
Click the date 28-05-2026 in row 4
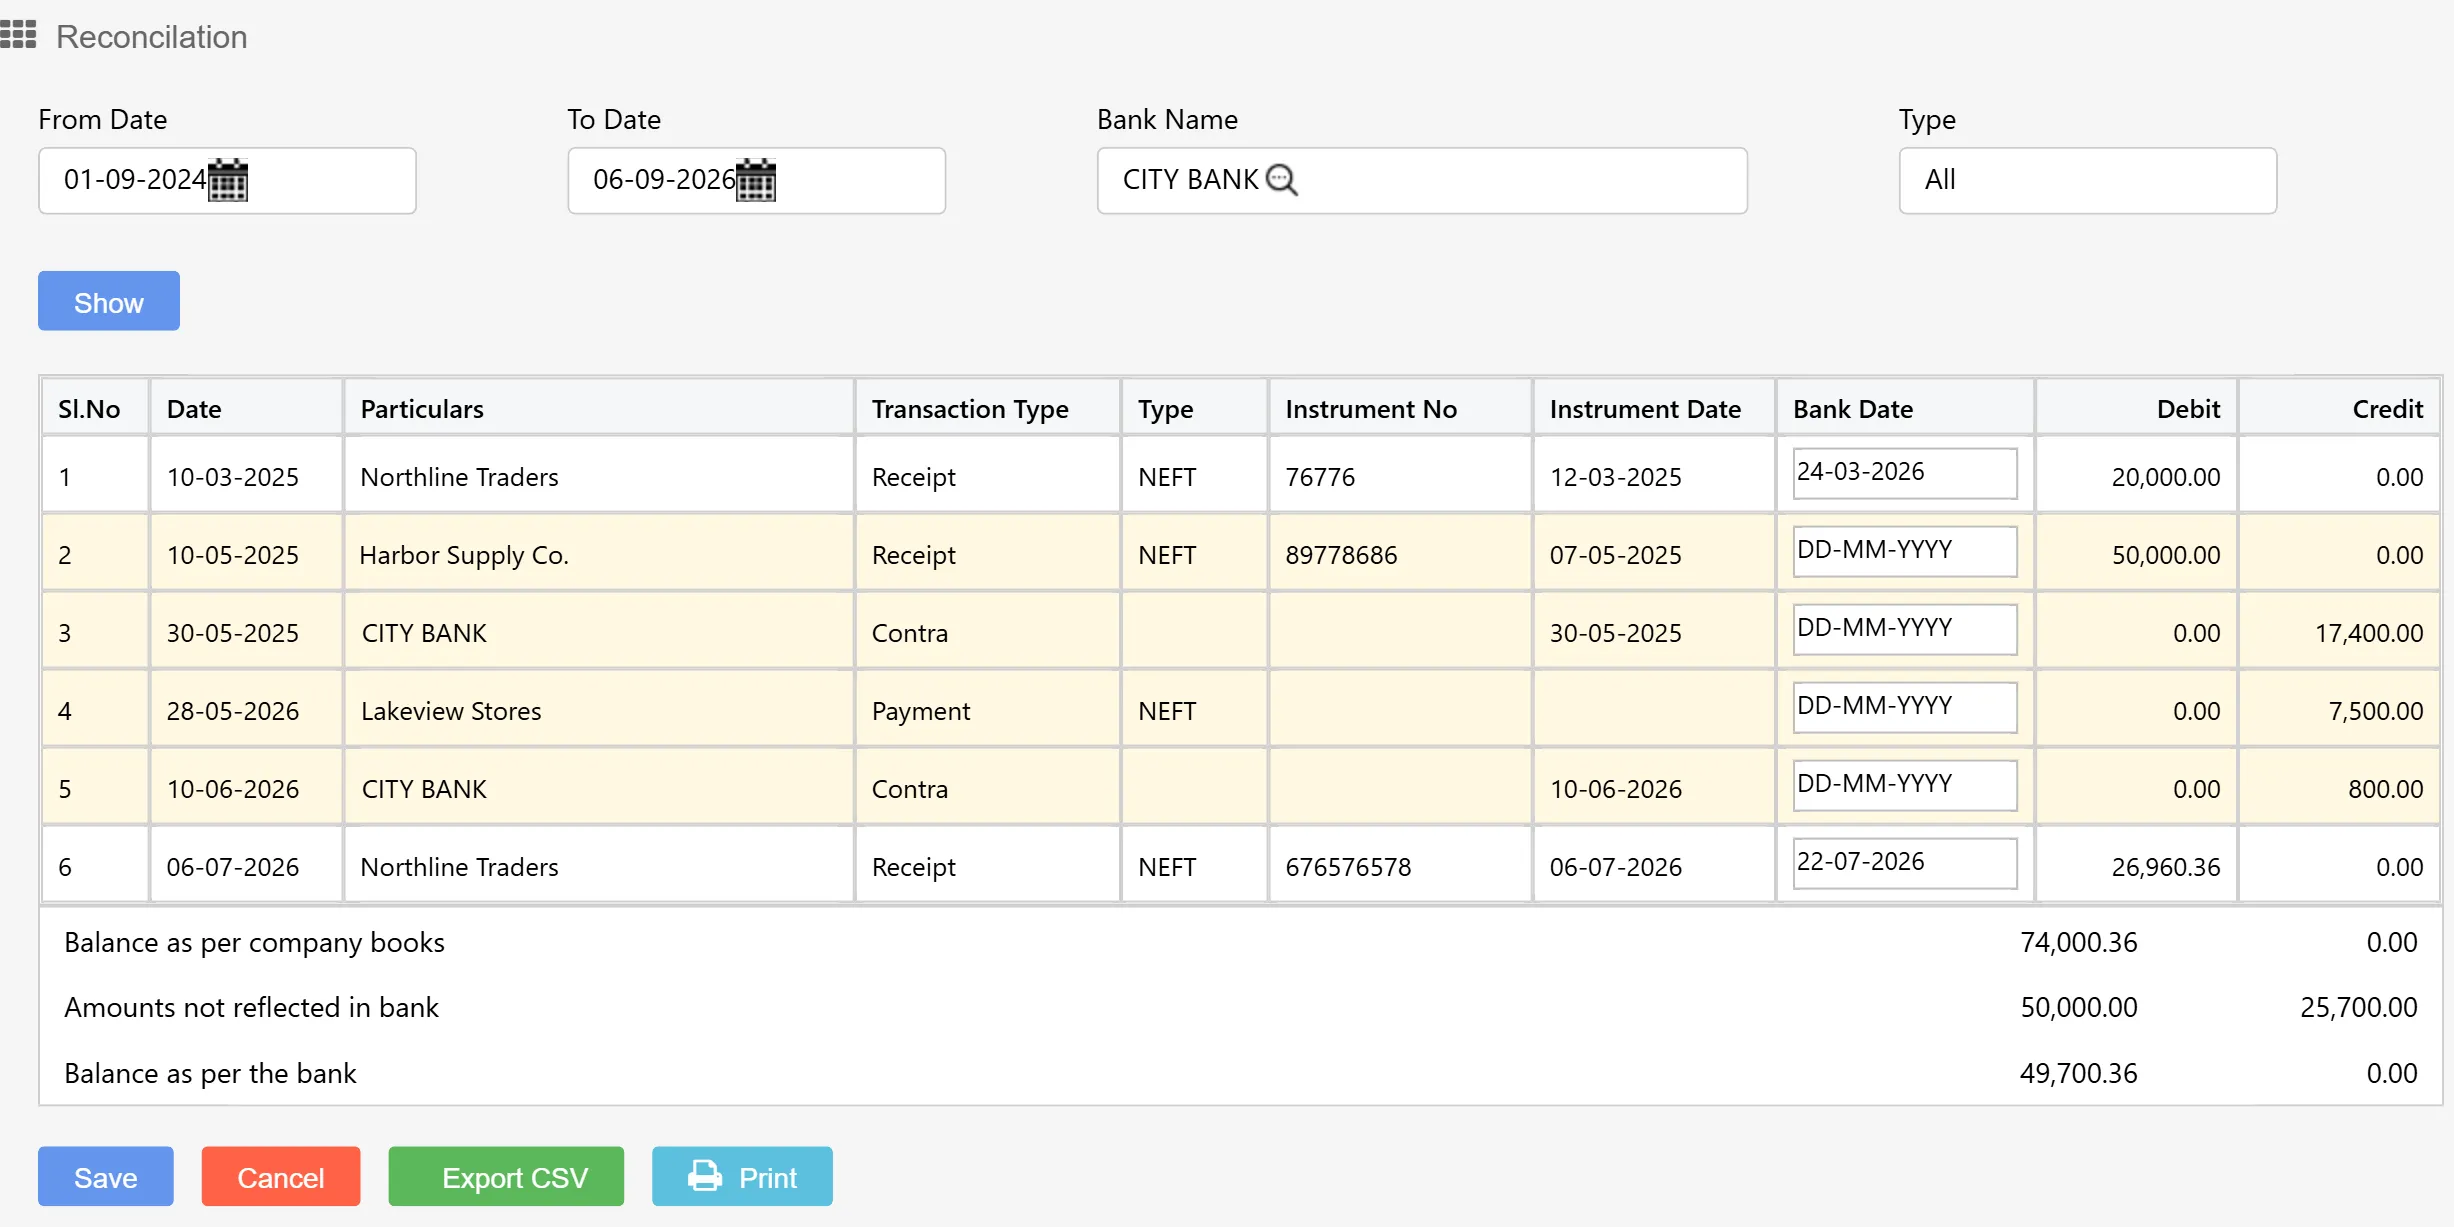(x=232, y=711)
